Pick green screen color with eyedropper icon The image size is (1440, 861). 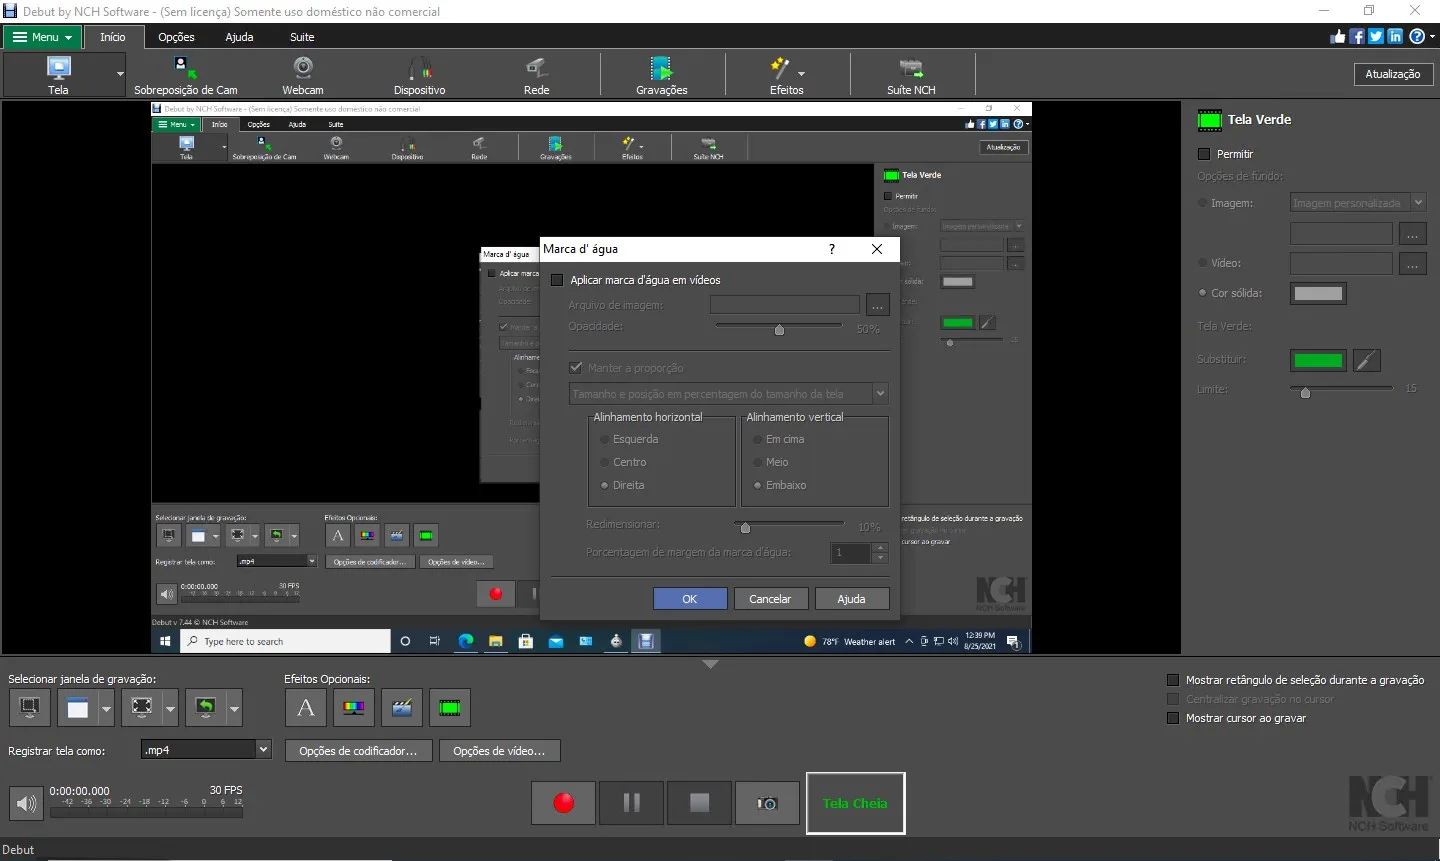coord(1367,360)
